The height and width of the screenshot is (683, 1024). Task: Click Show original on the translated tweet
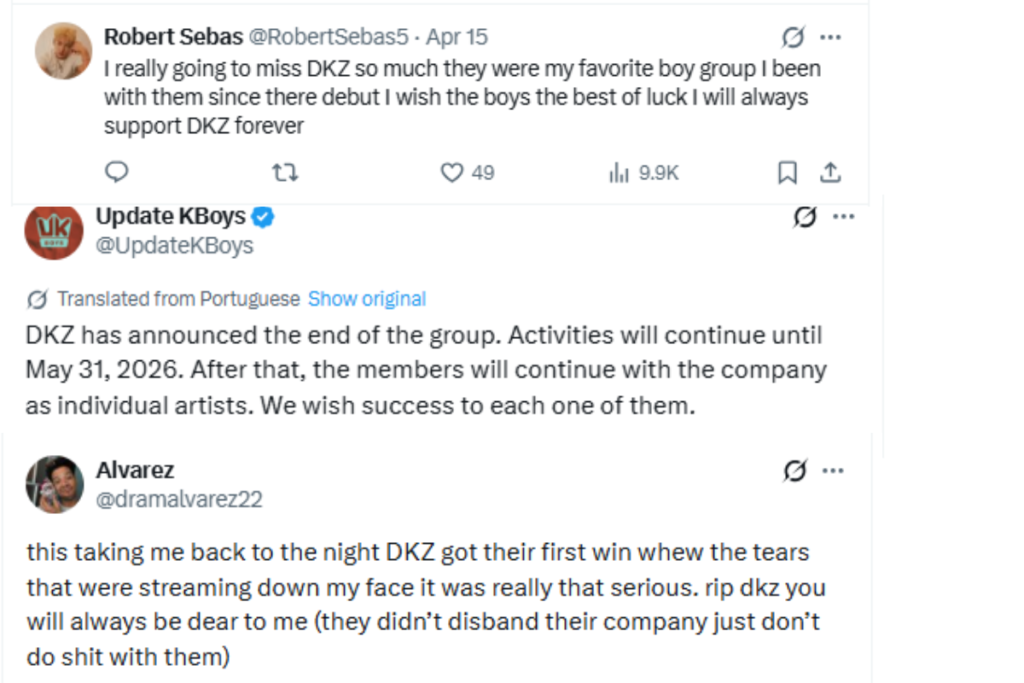[x=366, y=298]
